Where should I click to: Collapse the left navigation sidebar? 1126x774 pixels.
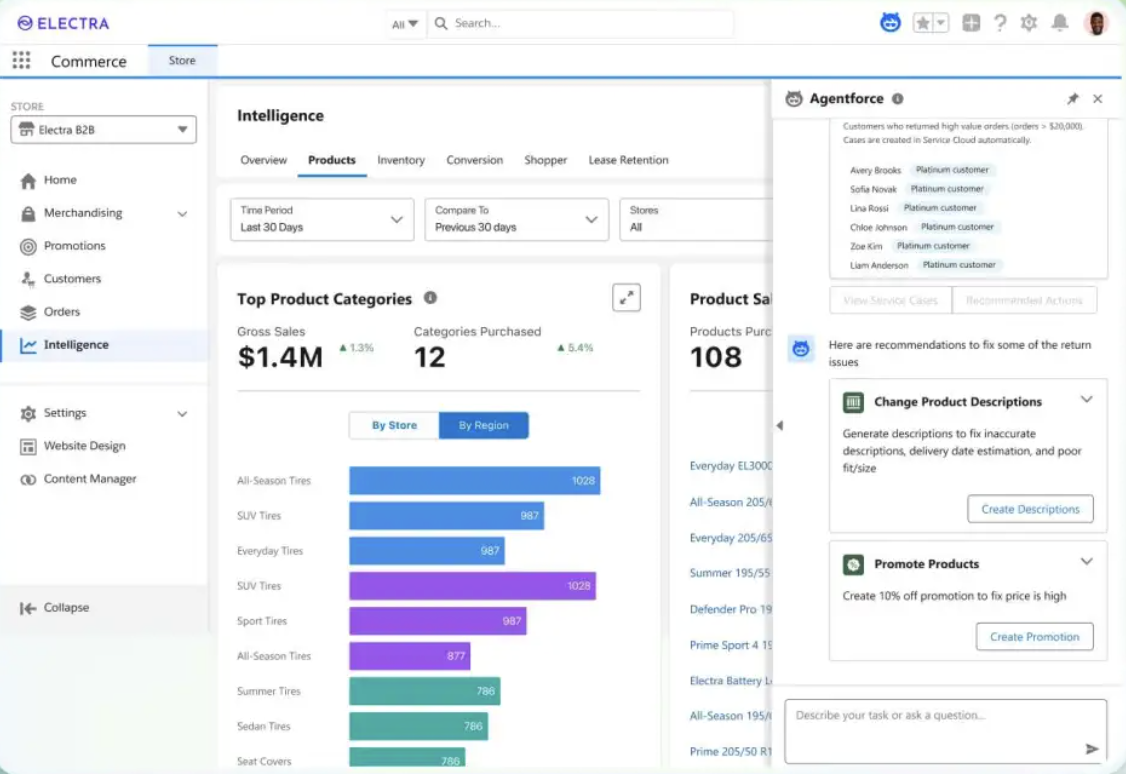click(55, 607)
